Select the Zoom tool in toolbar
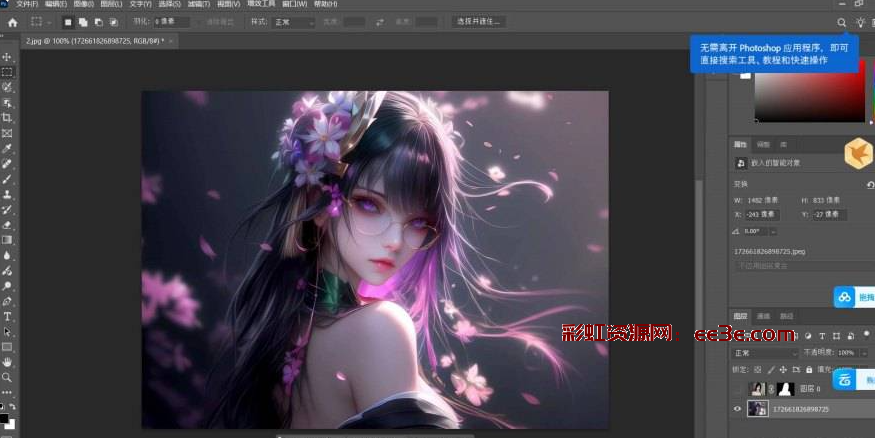This screenshot has width=875, height=438. (7, 377)
